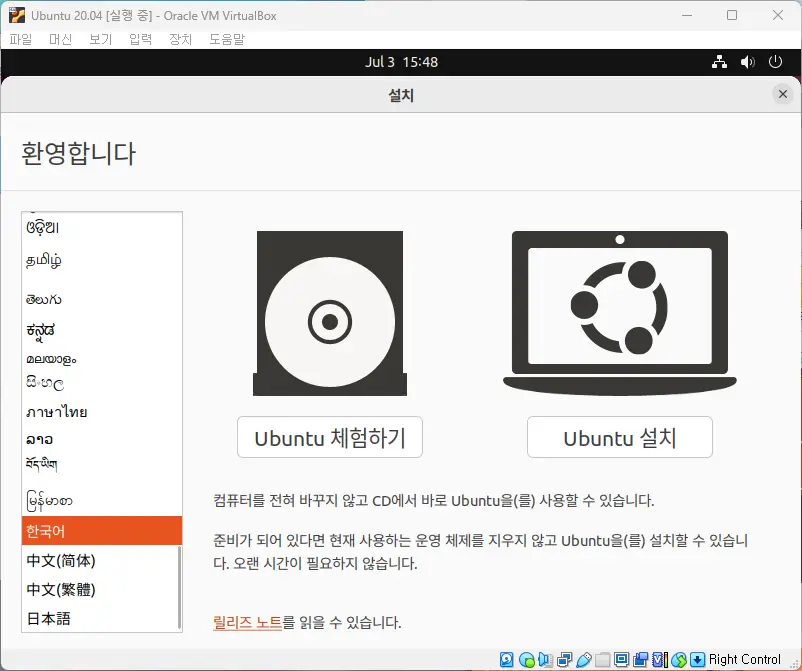
Task: Select 日本語 in the language list
Action: click(102, 618)
